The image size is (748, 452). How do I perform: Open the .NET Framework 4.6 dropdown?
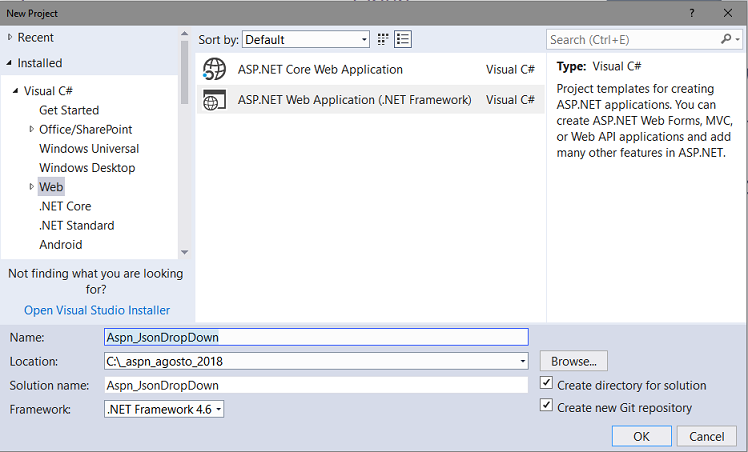pyautogui.click(x=164, y=409)
